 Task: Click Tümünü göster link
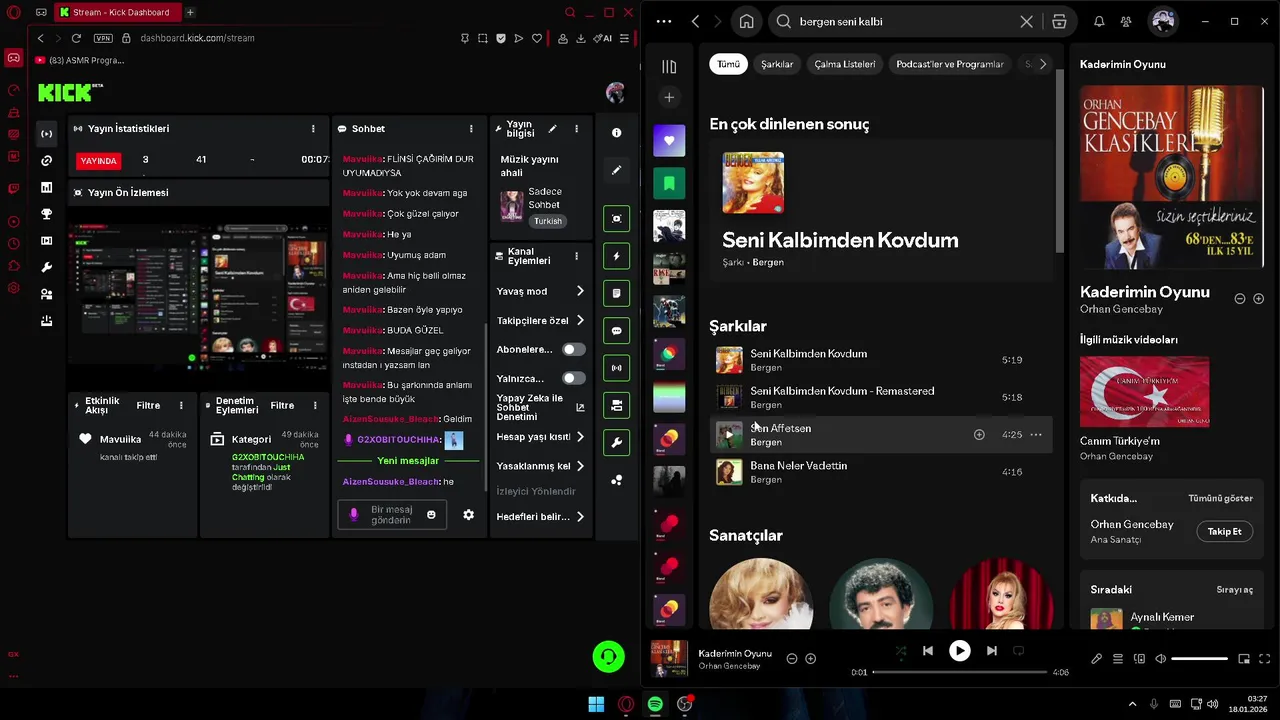click(1220, 498)
